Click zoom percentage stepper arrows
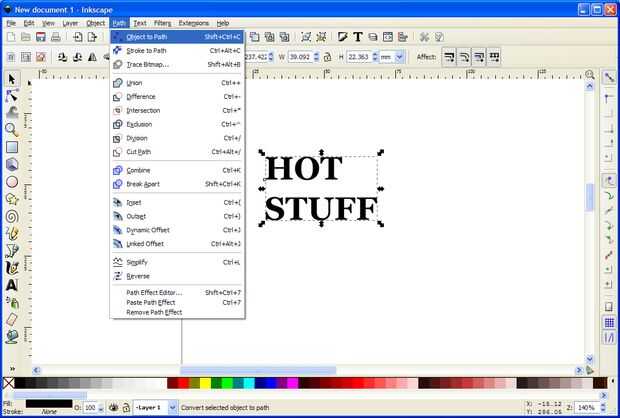The width and height of the screenshot is (620, 418). pos(603,407)
